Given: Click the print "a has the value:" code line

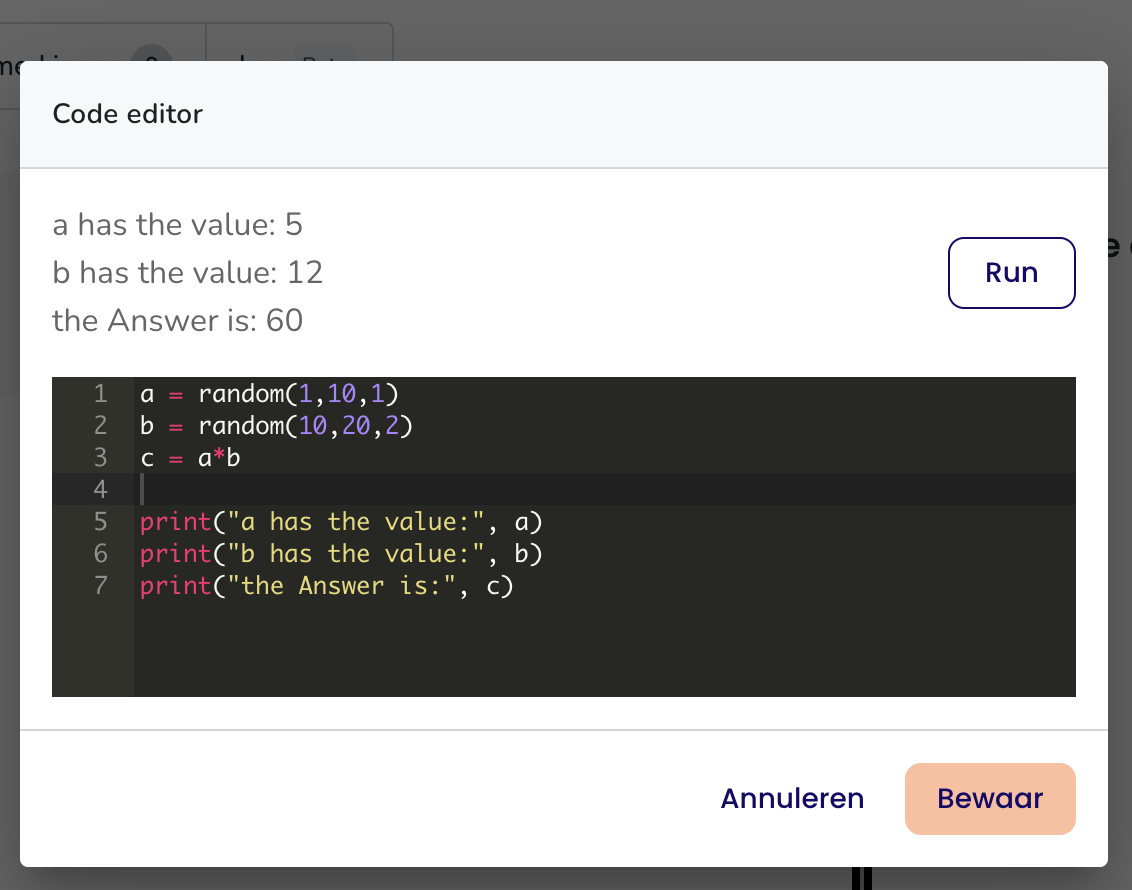Looking at the screenshot, I should click(x=341, y=522).
